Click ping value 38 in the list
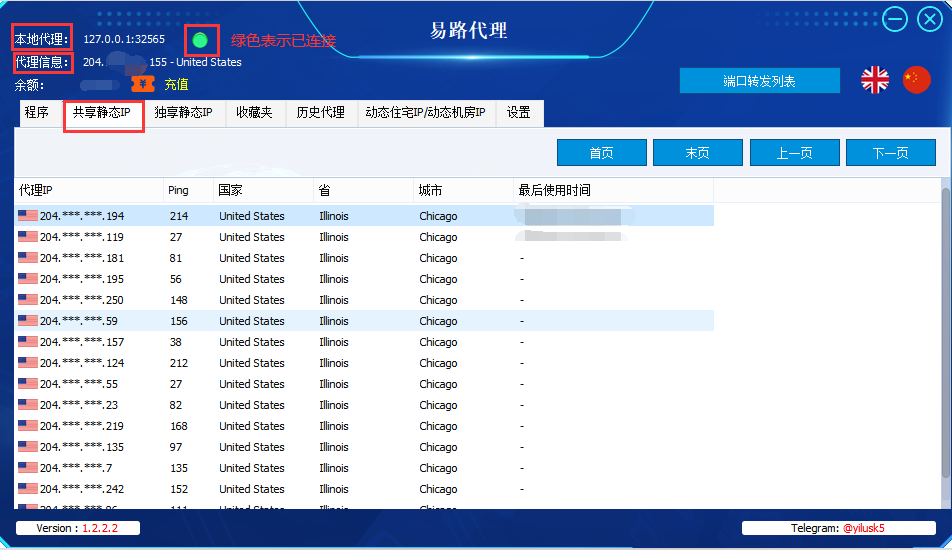 tap(176, 342)
